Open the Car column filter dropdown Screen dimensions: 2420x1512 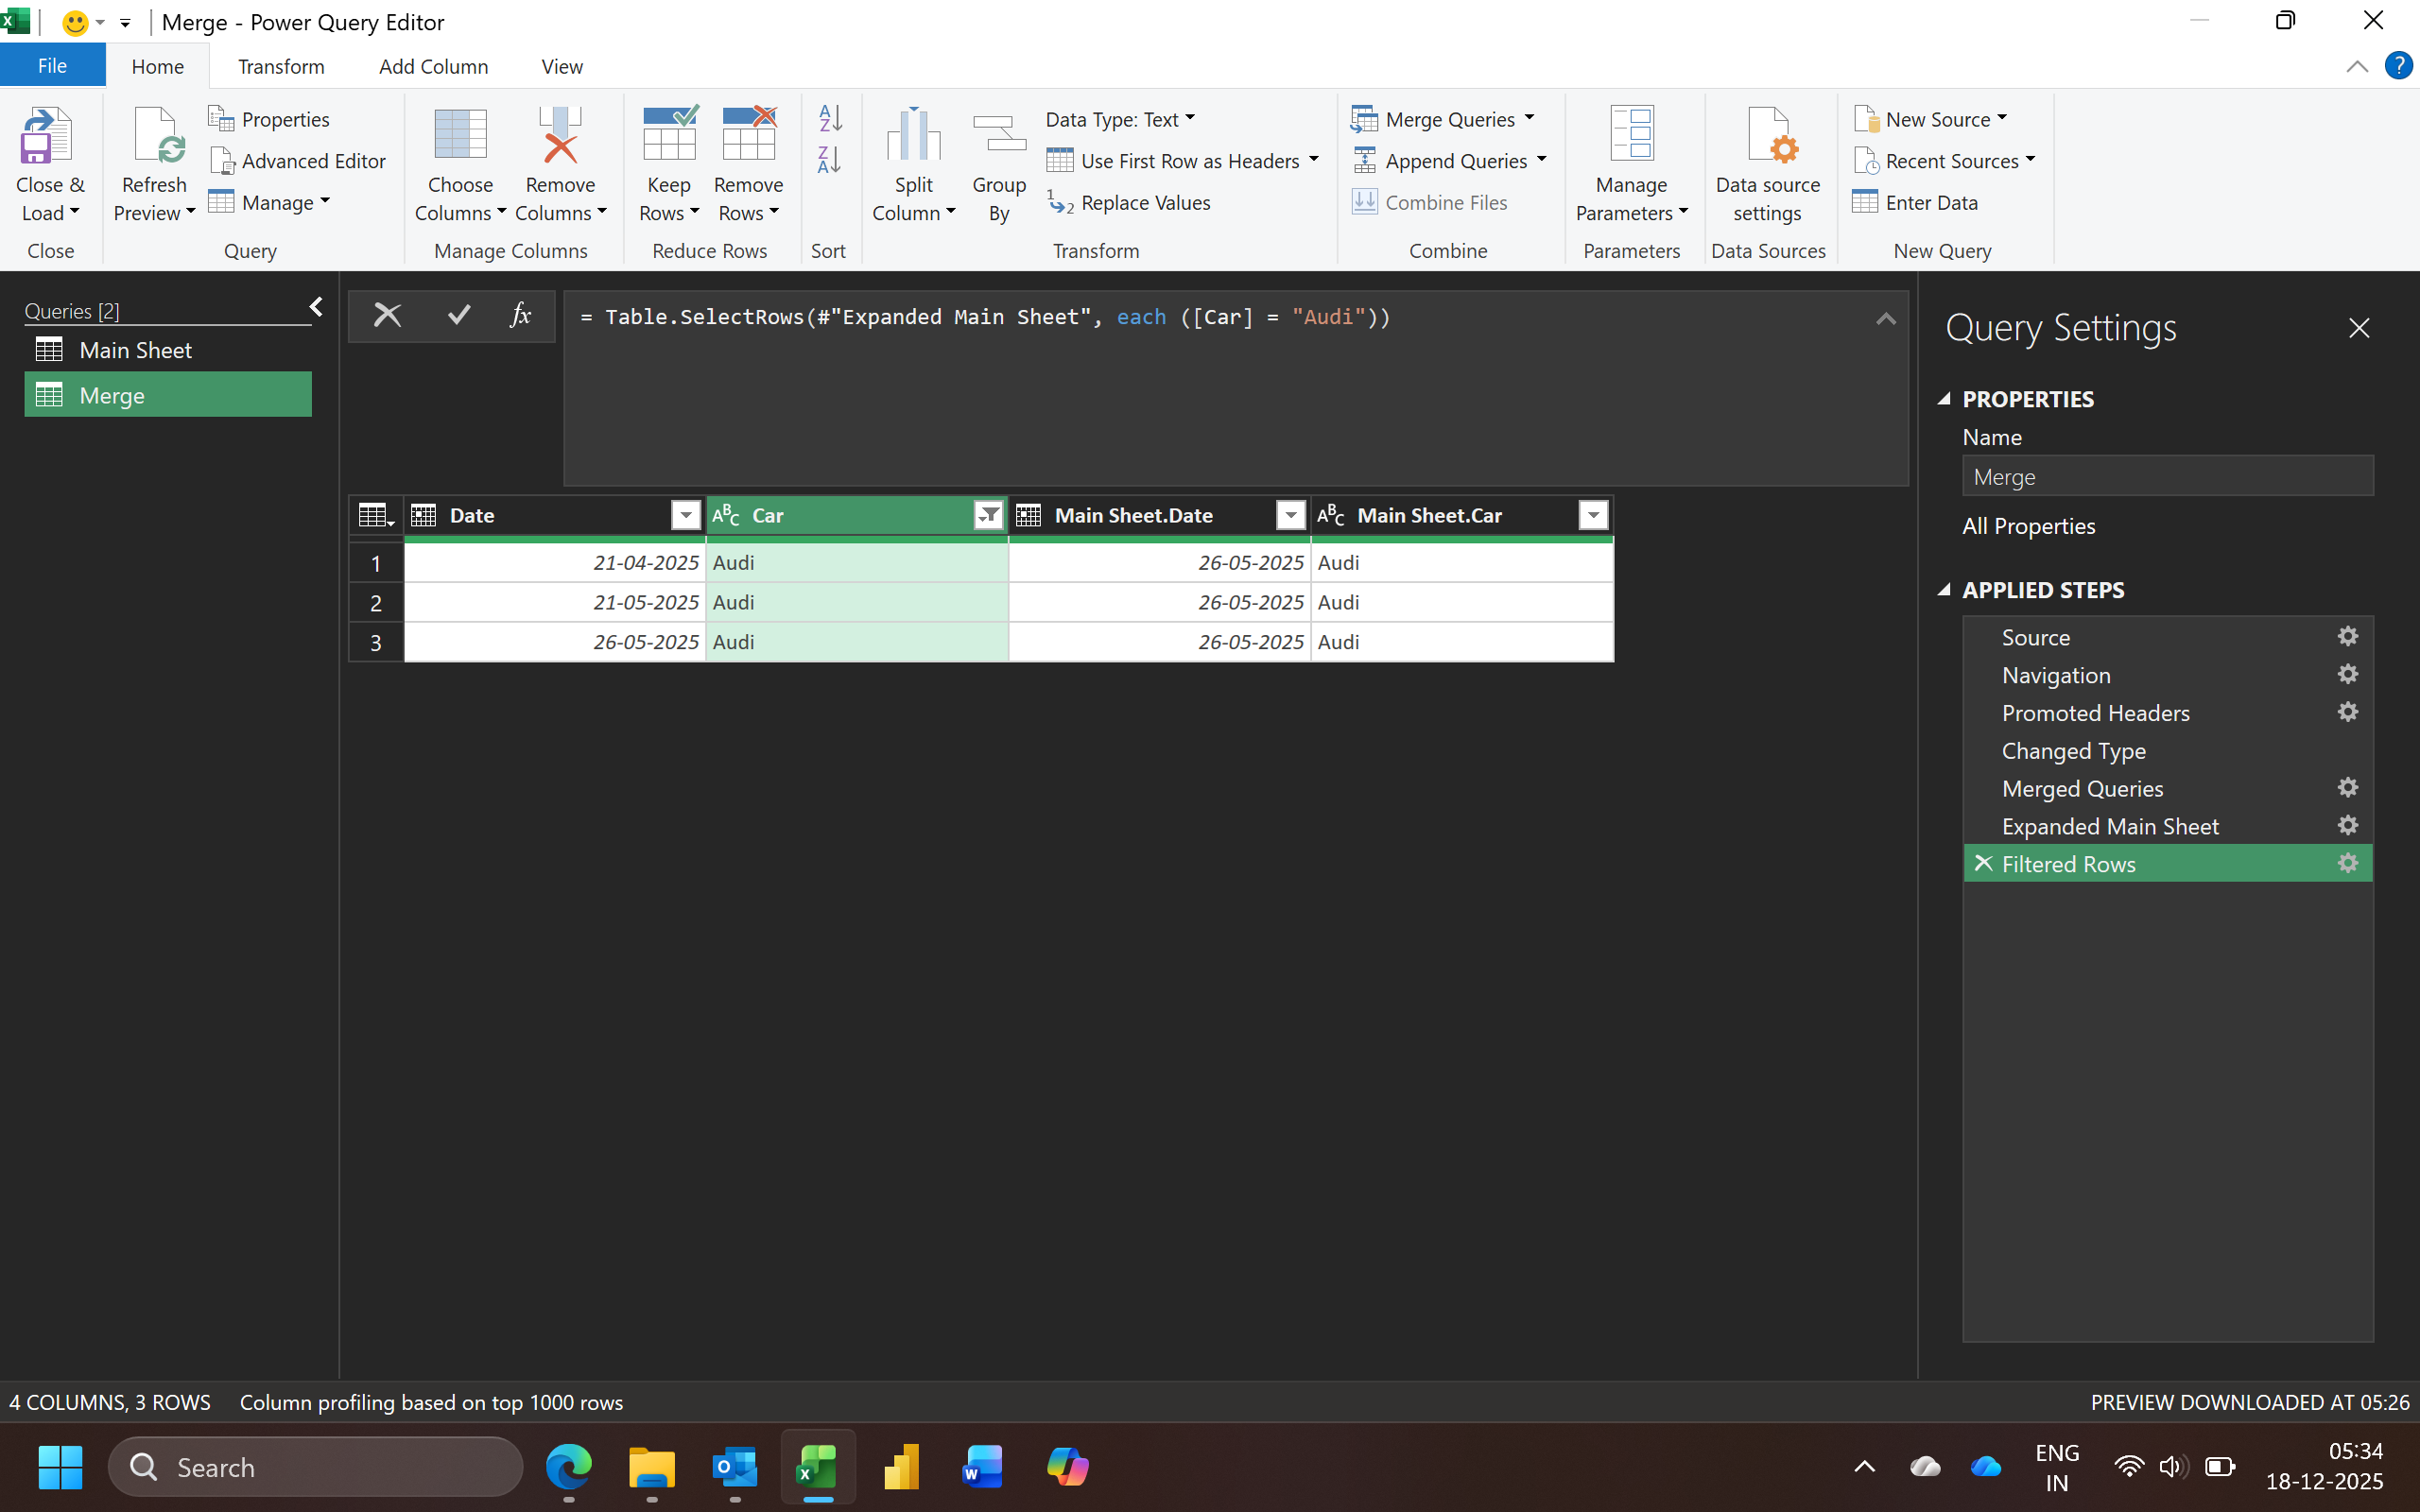tap(988, 515)
